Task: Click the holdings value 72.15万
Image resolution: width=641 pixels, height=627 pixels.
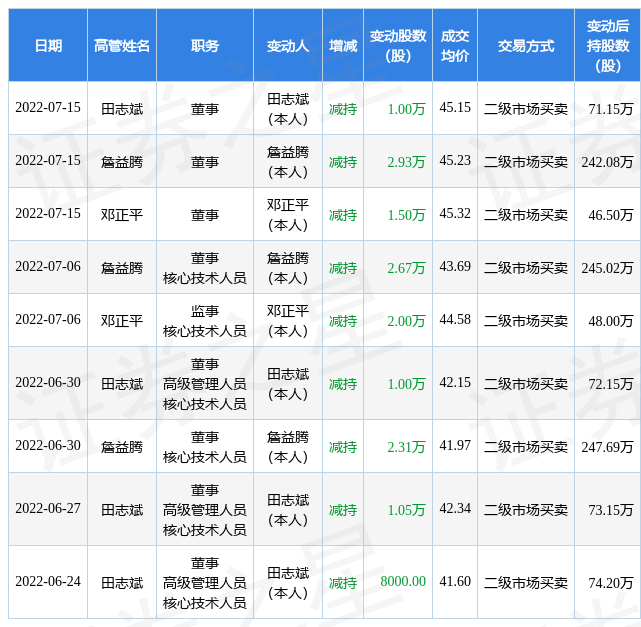Action: pos(611,384)
